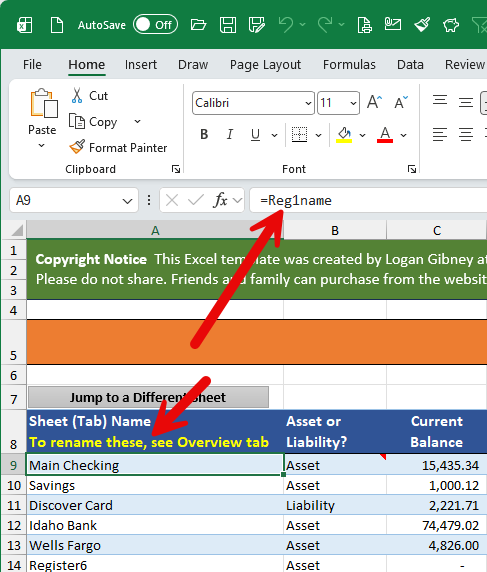Select row 12 header
Screen dimensions: 487x572
coord(14,525)
